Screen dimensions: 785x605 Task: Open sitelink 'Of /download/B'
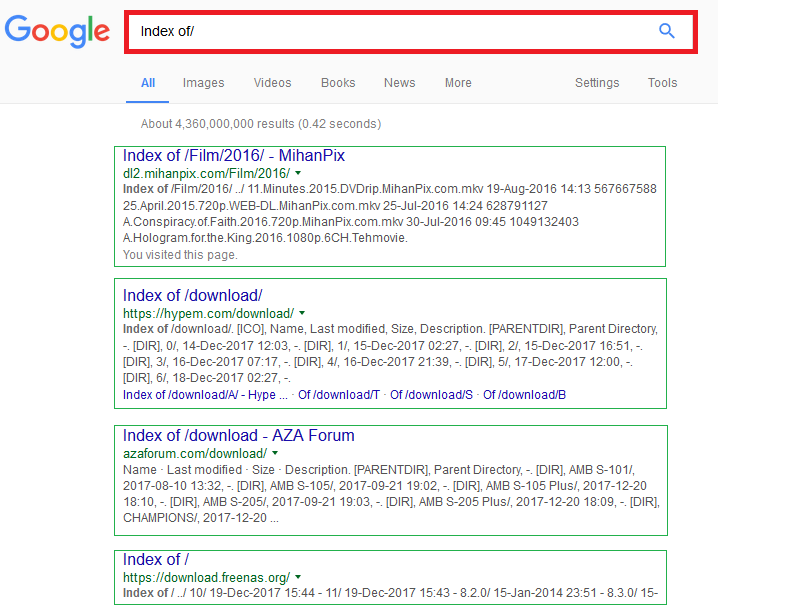524,395
